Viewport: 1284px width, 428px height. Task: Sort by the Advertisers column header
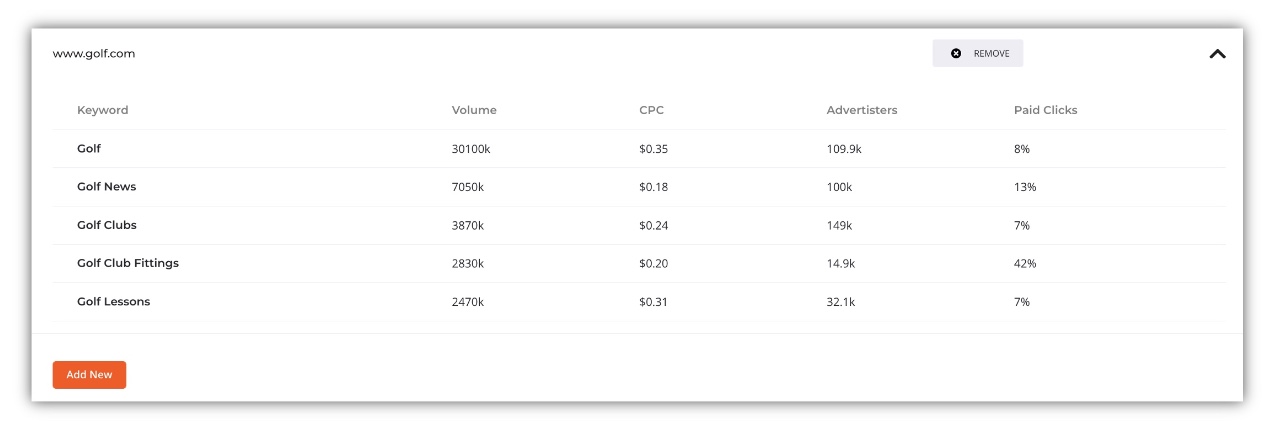click(862, 110)
